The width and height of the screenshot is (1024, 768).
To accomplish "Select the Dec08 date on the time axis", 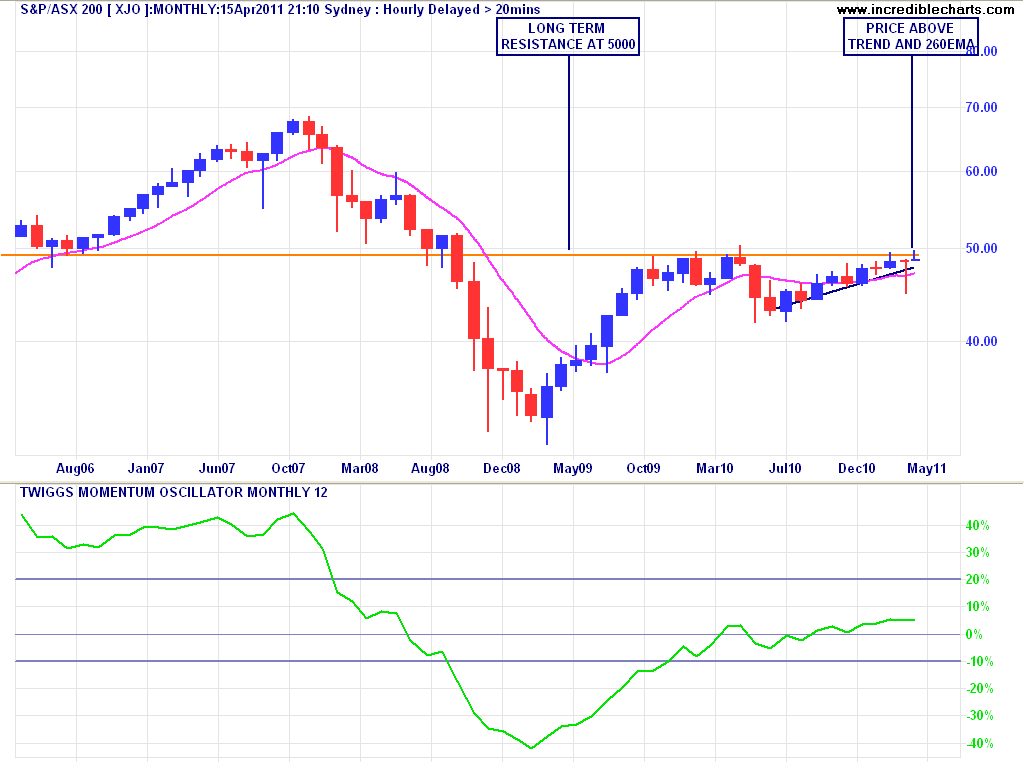I will (501, 468).
